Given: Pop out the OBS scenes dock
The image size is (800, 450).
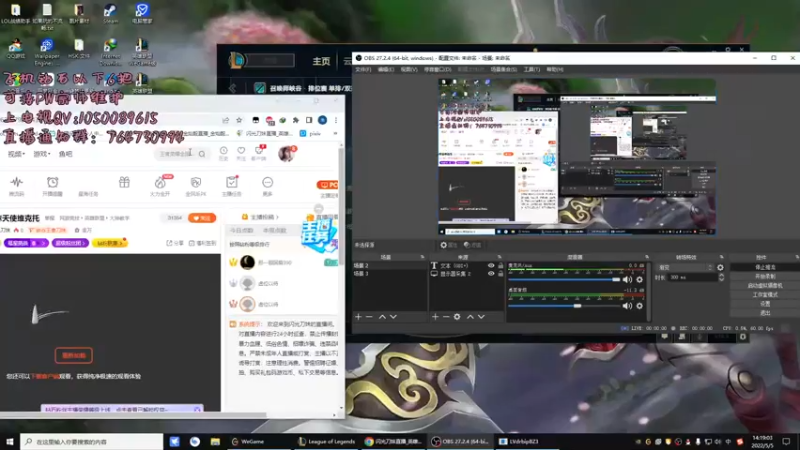Looking at the screenshot, I should tap(422, 257).
